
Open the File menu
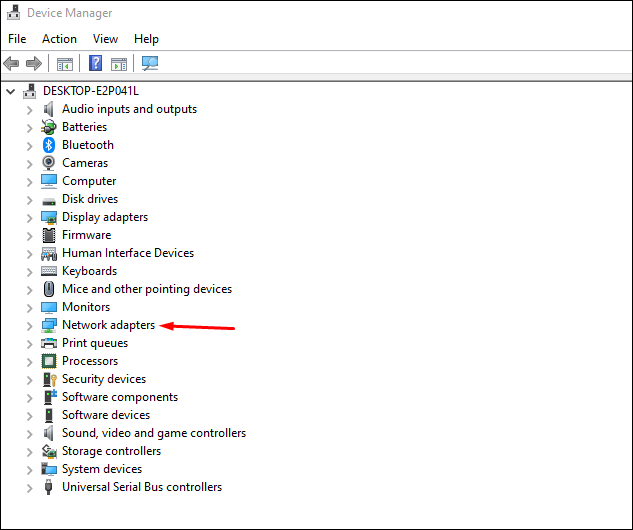point(17,39)
